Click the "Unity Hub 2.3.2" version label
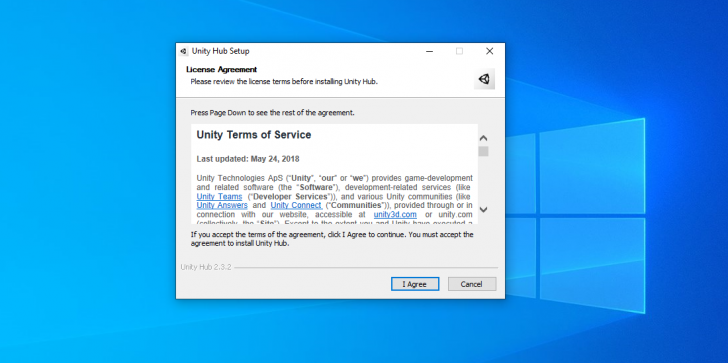Viewport: 728px width, 363px height. (206, 267)
